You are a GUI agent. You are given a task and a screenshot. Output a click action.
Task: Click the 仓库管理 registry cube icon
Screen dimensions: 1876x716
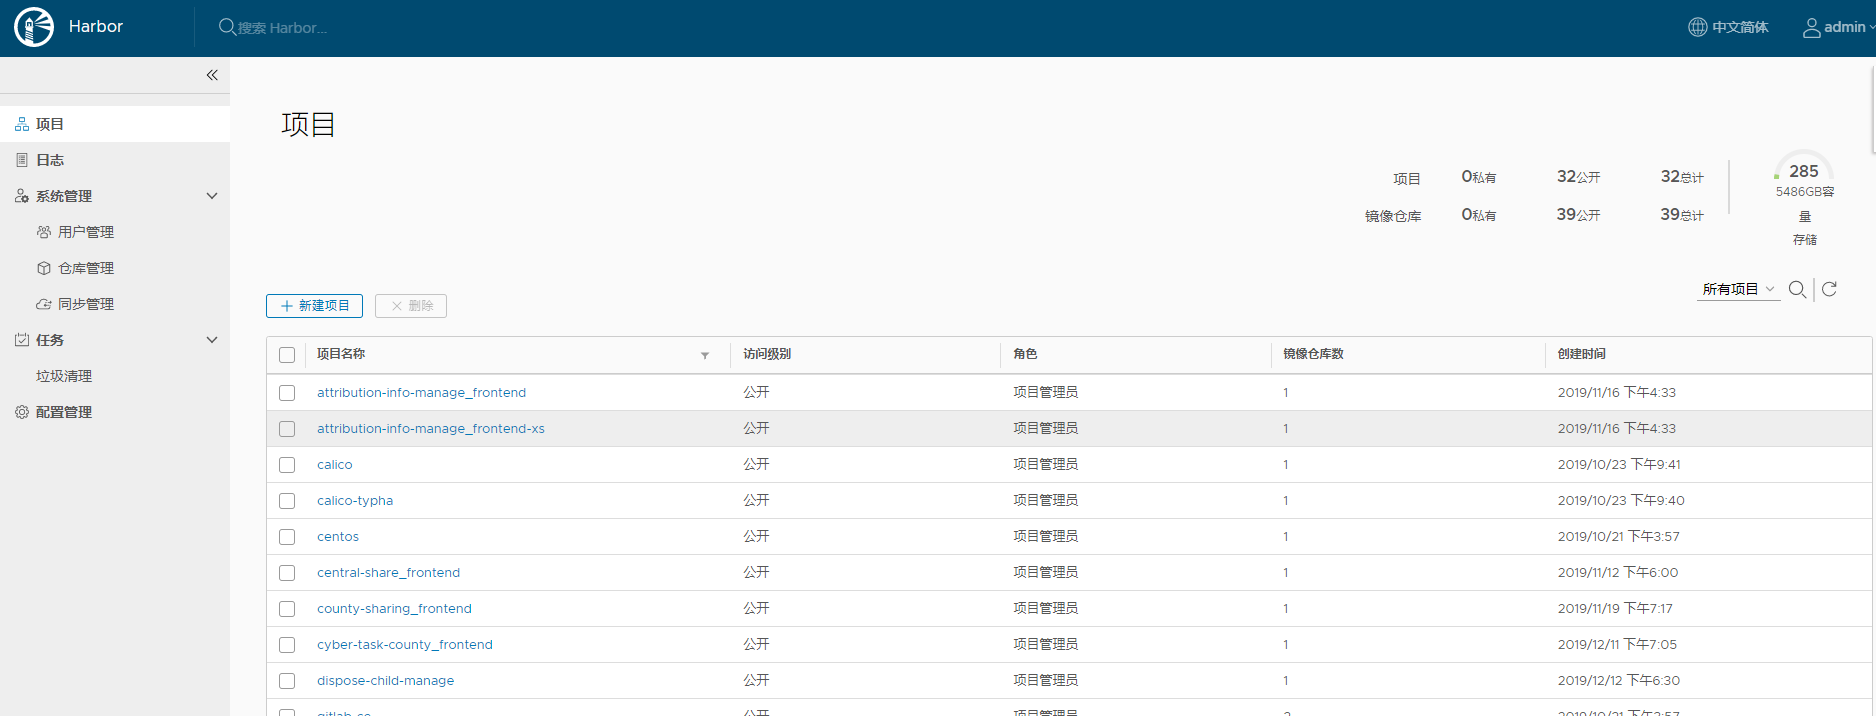pyautogui.click(x=44, y=268)
